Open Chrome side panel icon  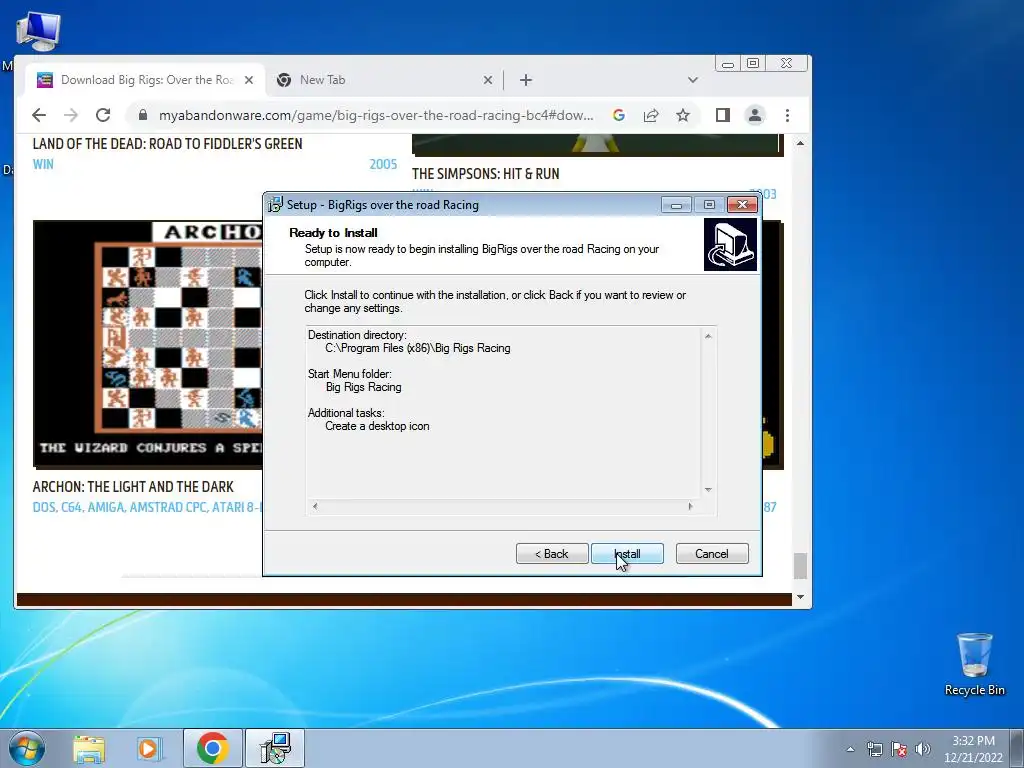pos(722,116)
